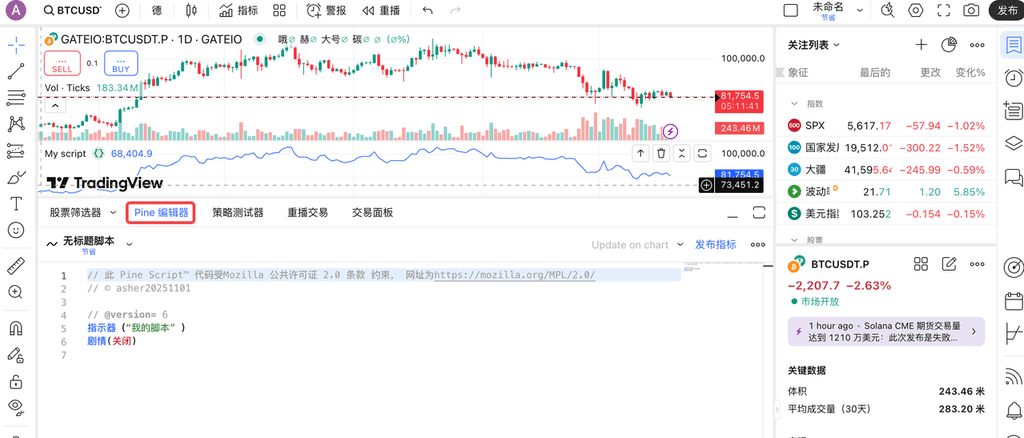Collapse the 指数 section in watchlist
The image size is (1024, 438).
pyautogui.click(x=794, y=103)
